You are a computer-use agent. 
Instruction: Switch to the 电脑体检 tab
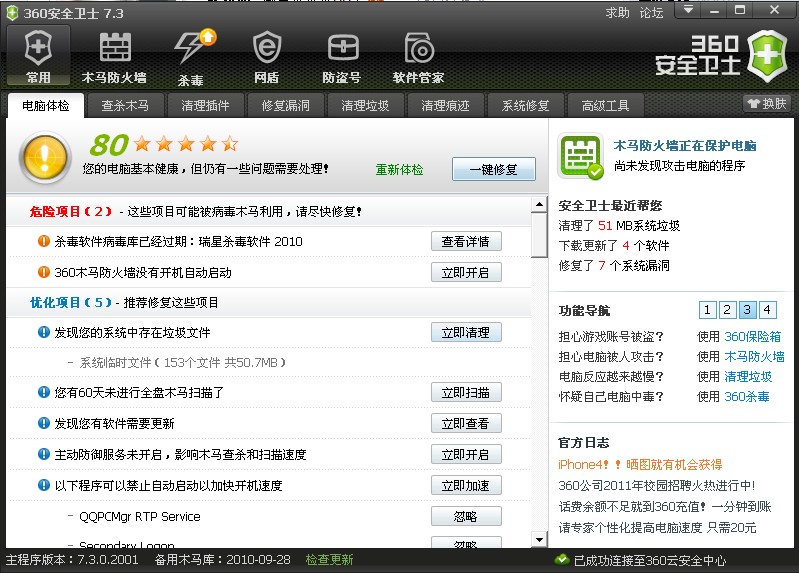pyautogui.click(x=46, y=106)
